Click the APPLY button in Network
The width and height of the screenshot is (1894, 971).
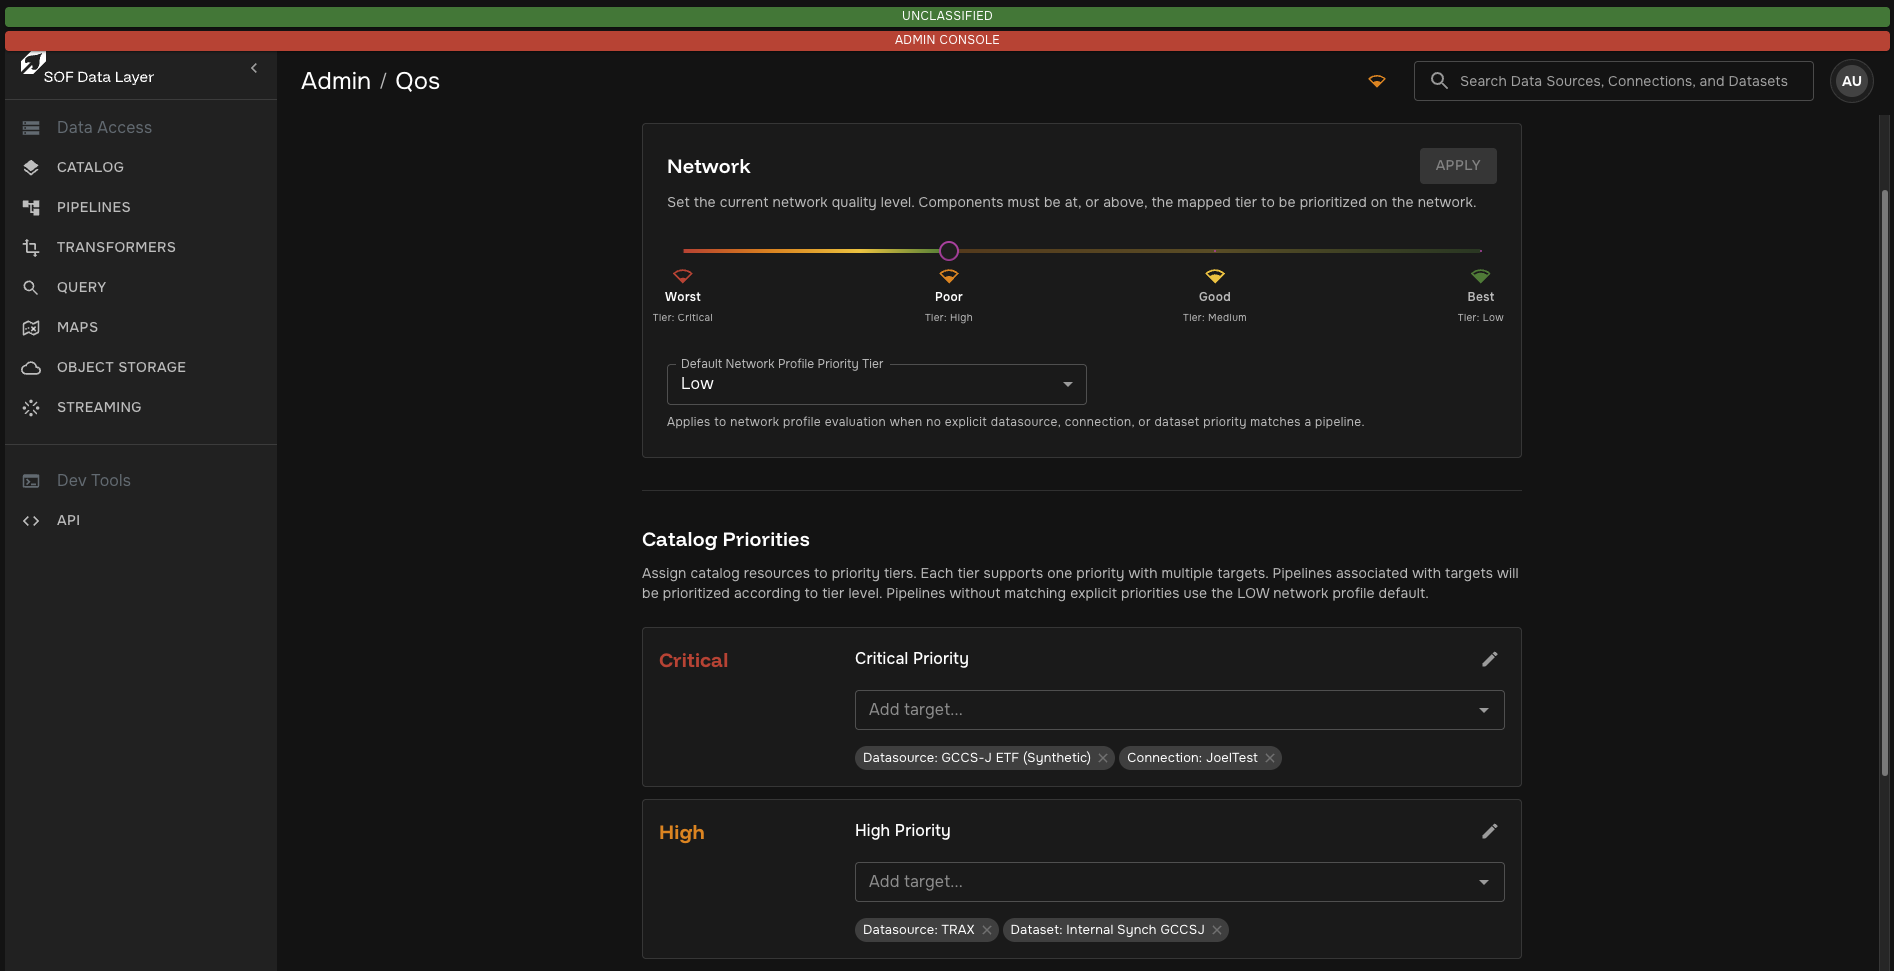[x=1458, y=166]
